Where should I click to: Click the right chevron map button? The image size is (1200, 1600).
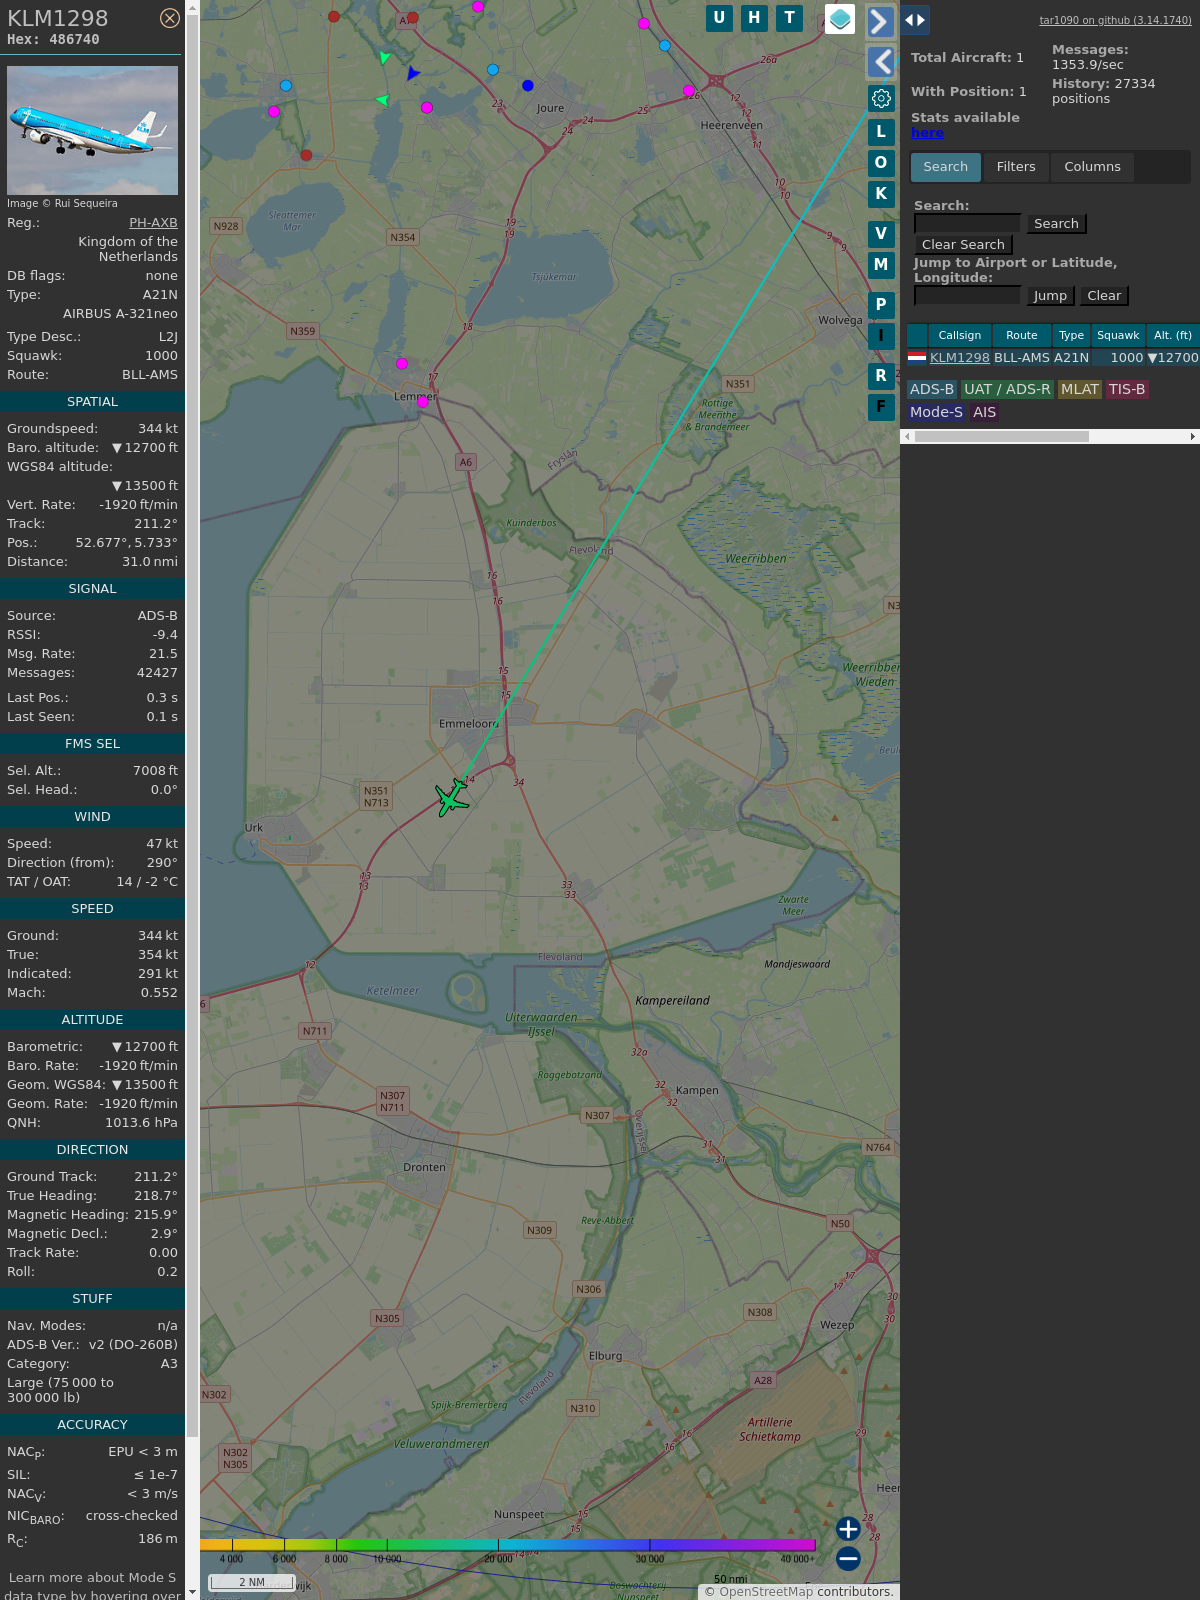(x=880, y=22)
